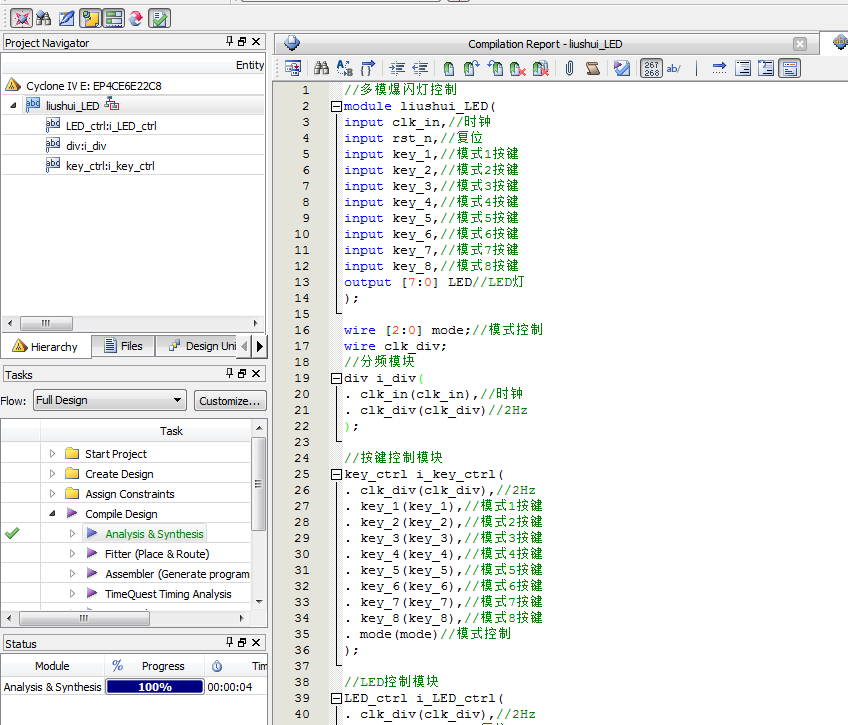The image size is (848, 725).
Task: Click Analyze Current File checkmark icon
Action: point(622,68)
